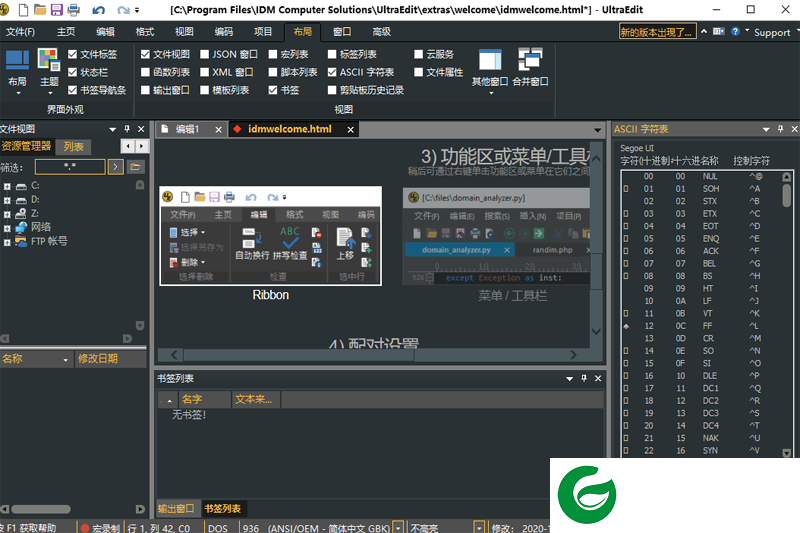
Task: Toggle the 书签导航条 checkbox
Action: point(72,90)
